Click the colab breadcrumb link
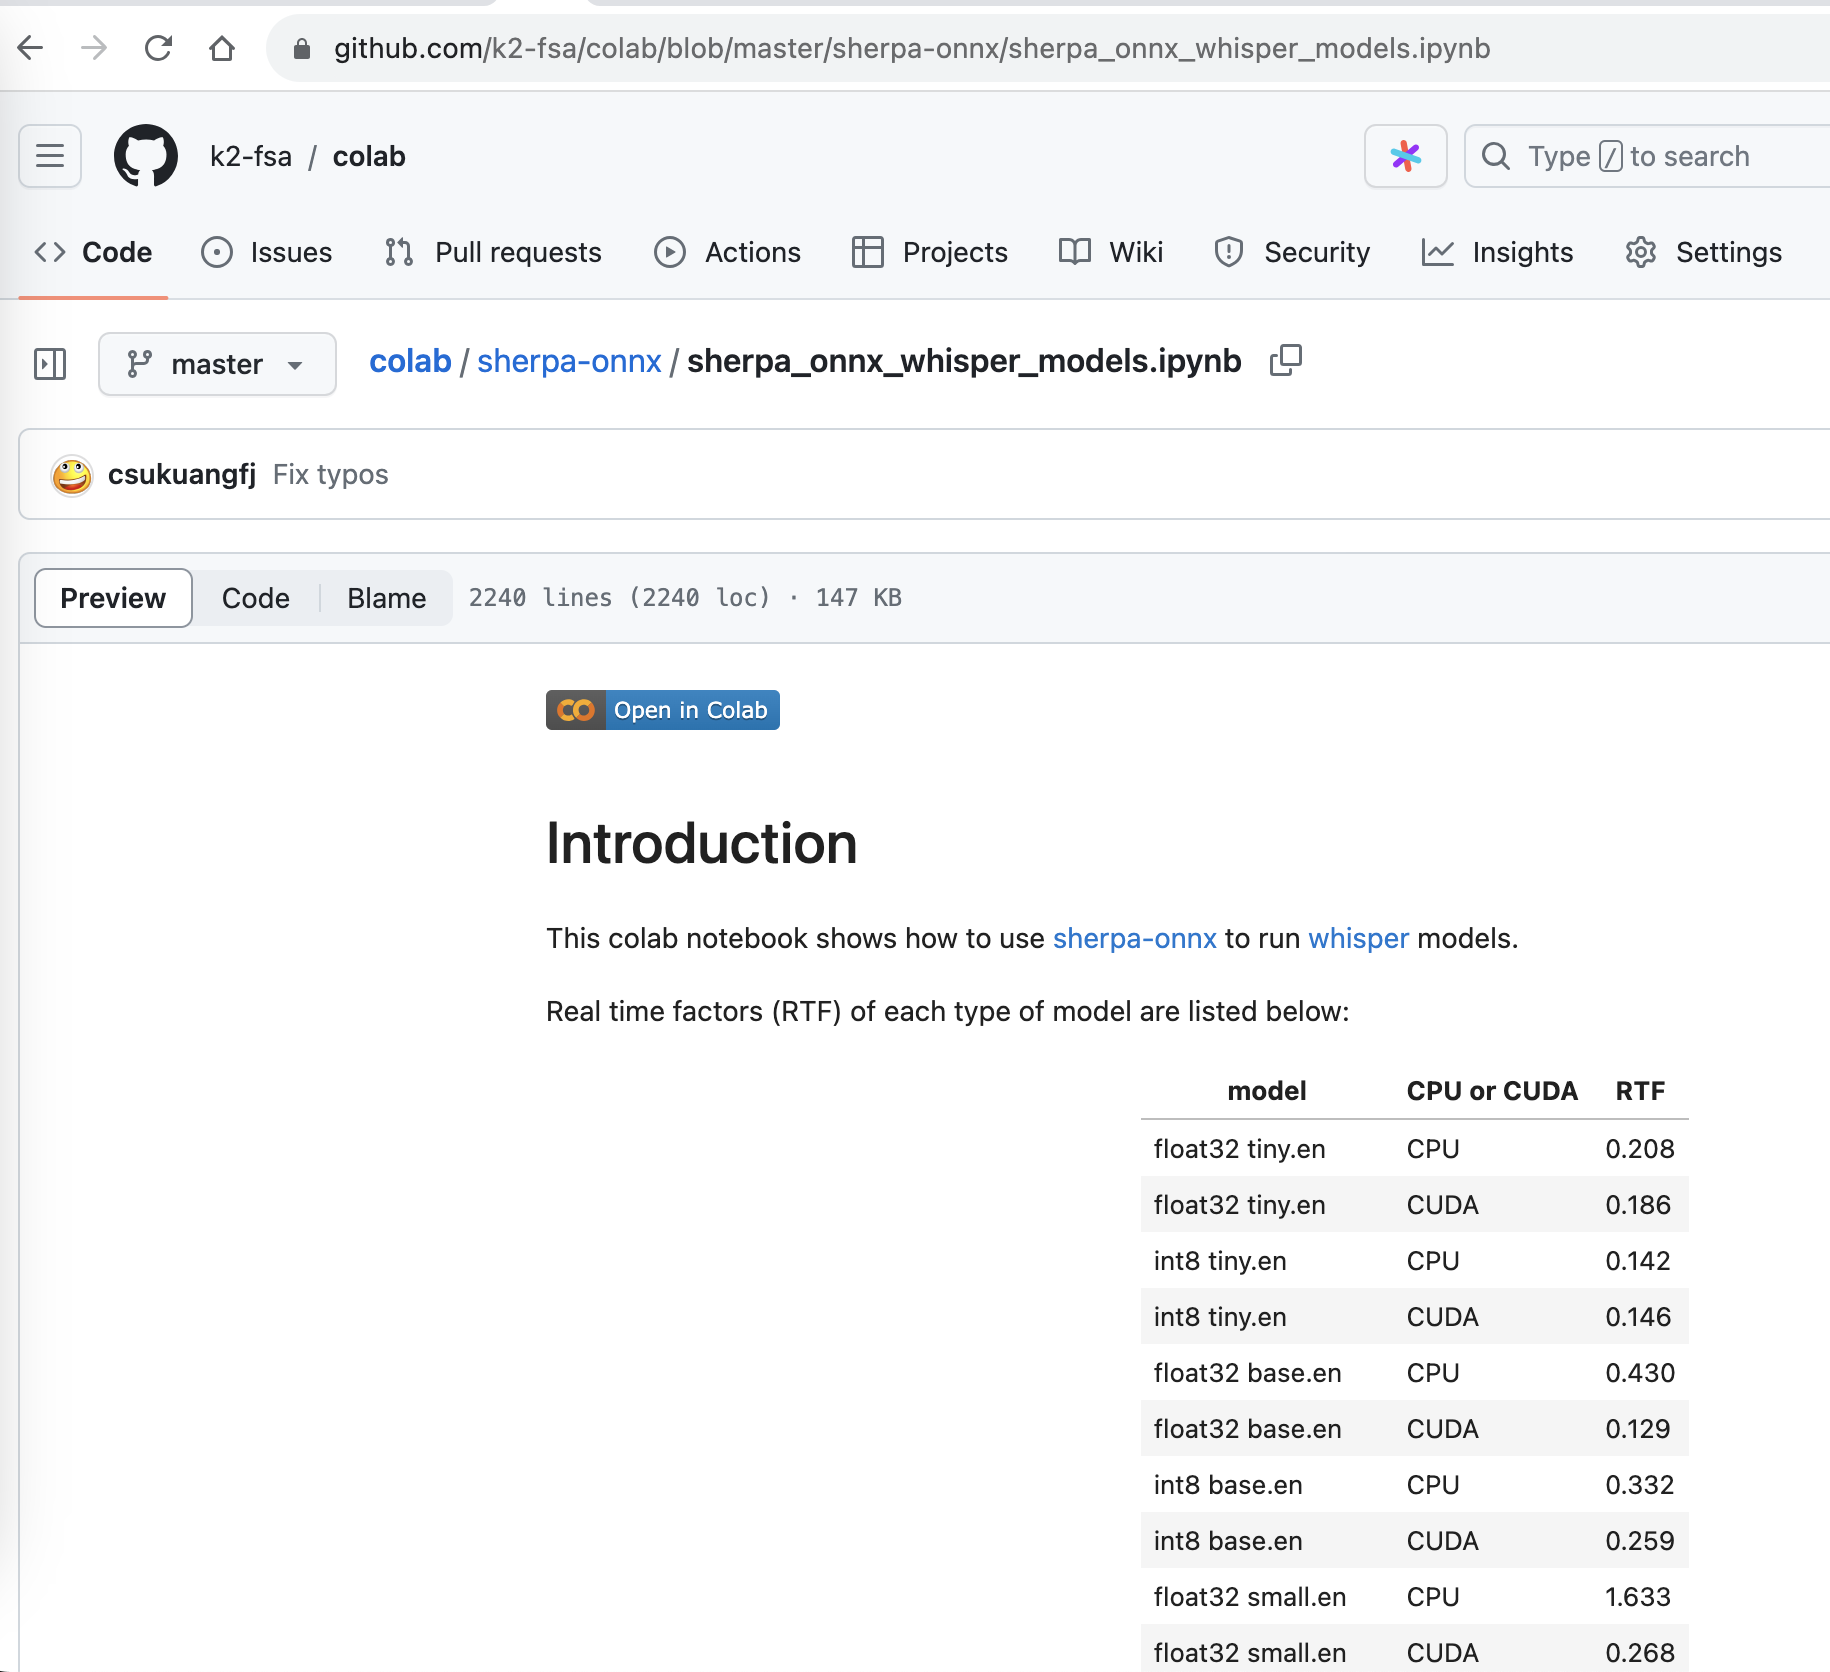 click(410, 361)
